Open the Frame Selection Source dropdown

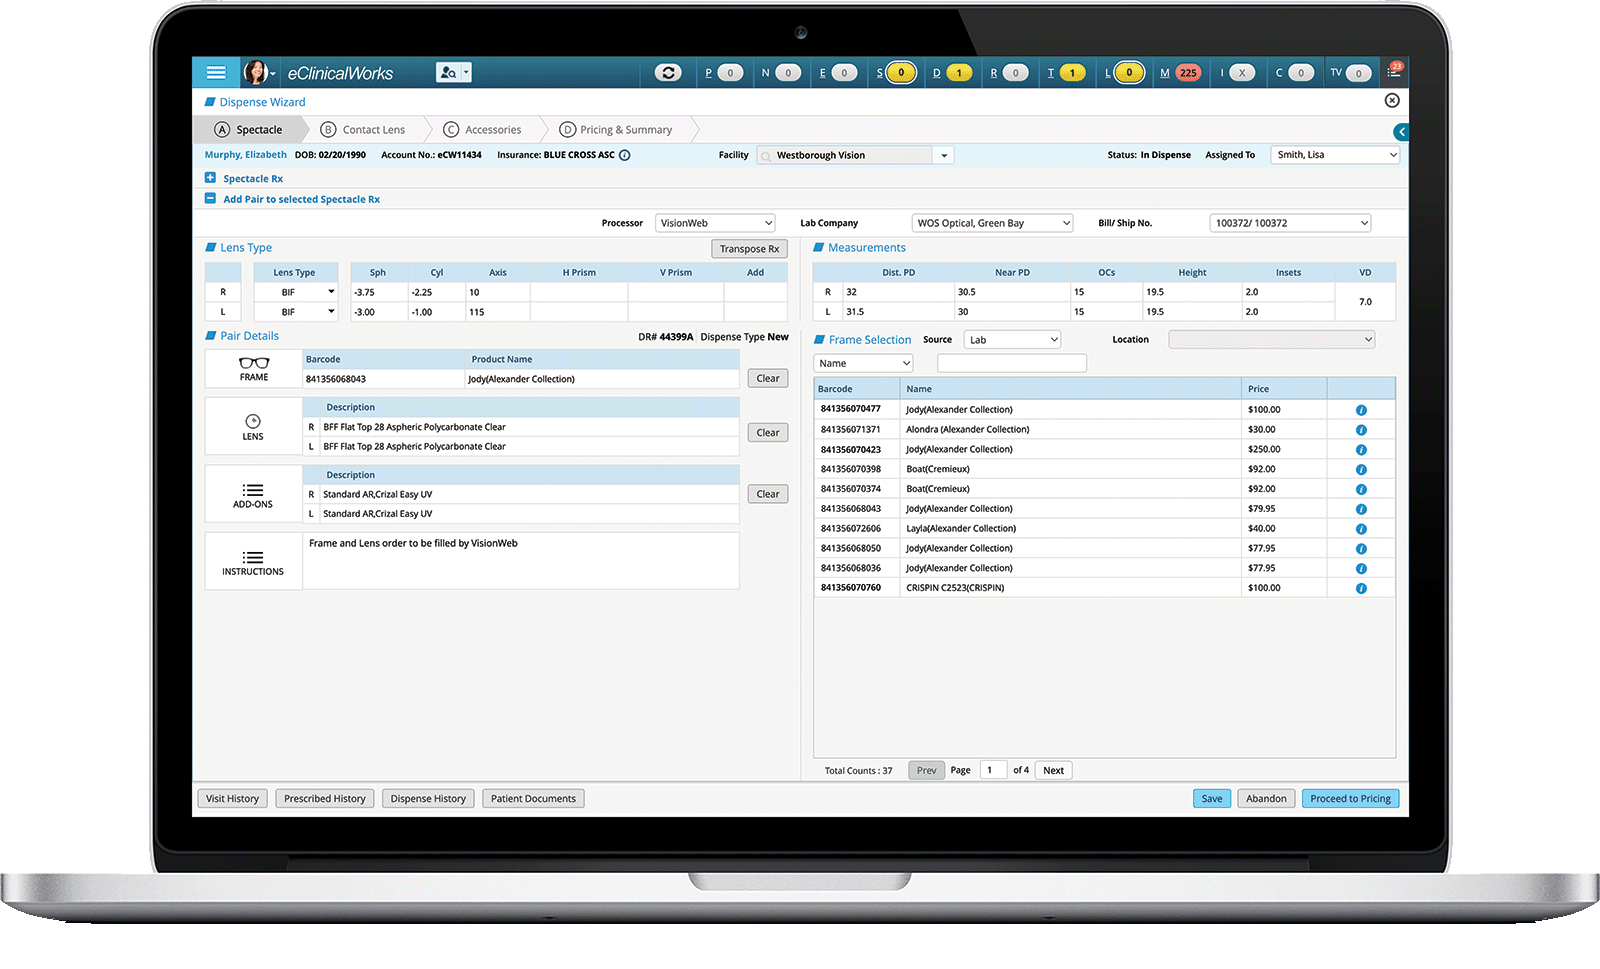tap(1012, 340)
